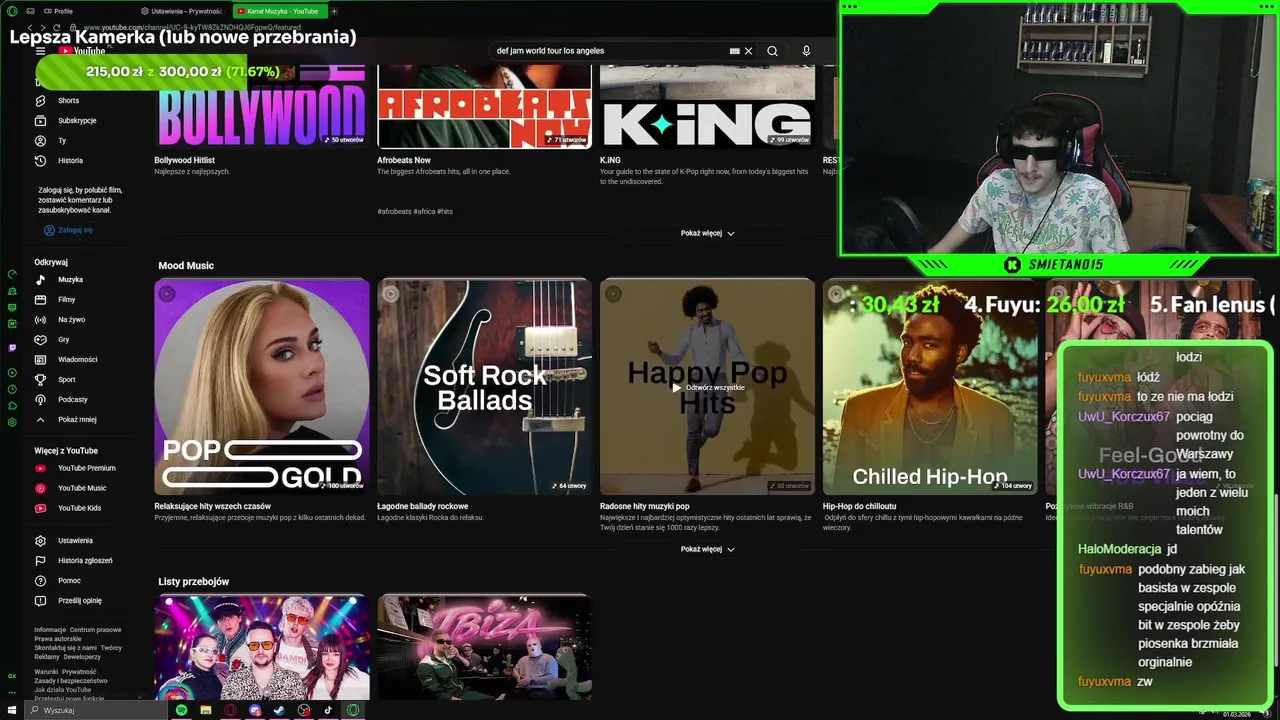
Task: Open Spotify from the taskbar
Action: pyautogui.click(x=181, y=710)
